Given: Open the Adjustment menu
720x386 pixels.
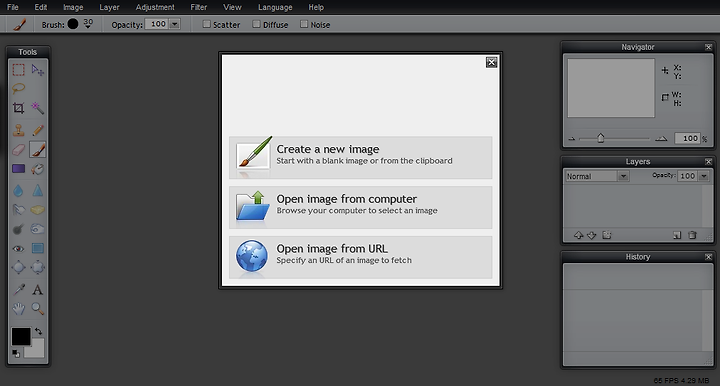Looking at the screenshot, I should click(x=155, y=7).
